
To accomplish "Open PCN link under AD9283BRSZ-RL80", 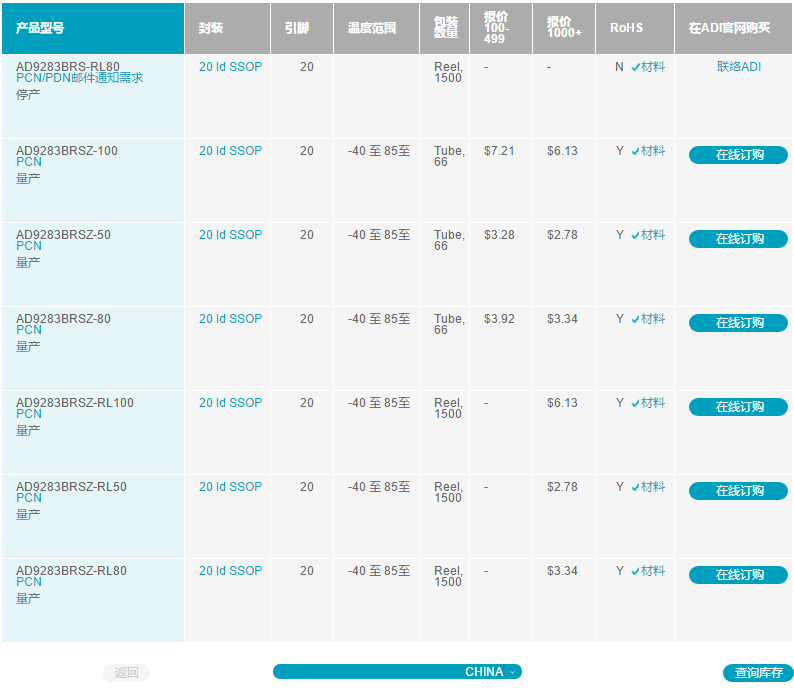I will (x=29, y=583).
